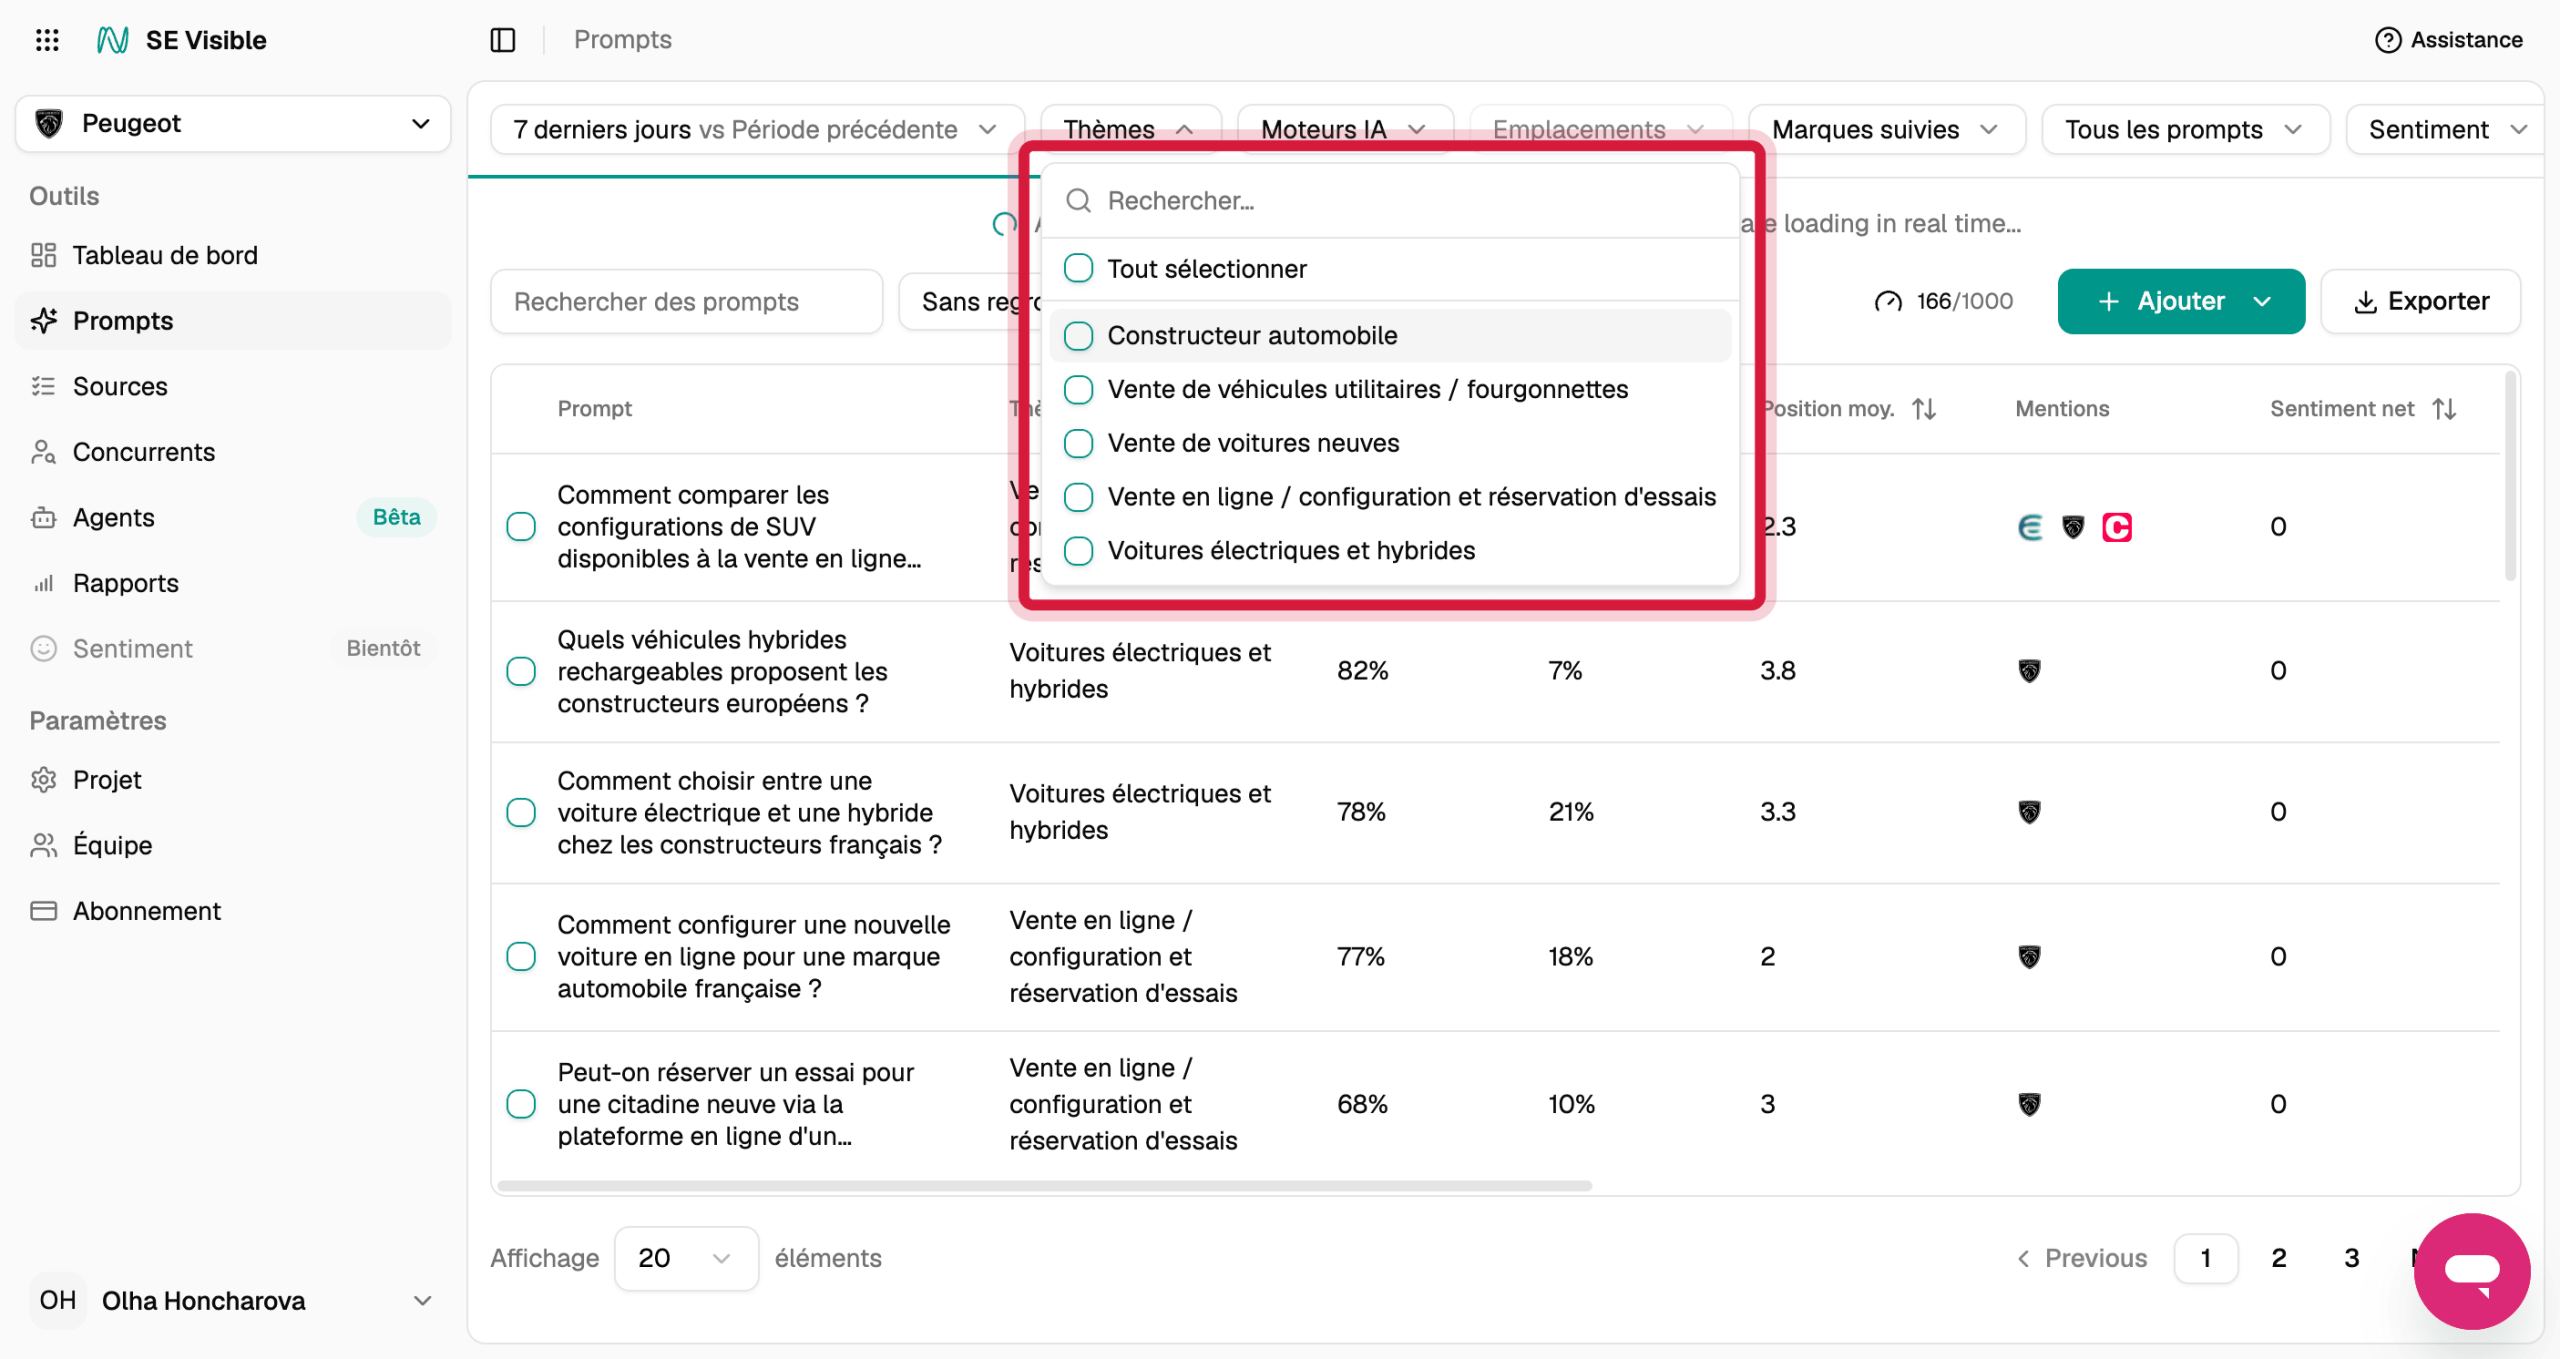2560x1359 pixels.
Task: Open the Peugeot project dropdown
Action: 233,124
